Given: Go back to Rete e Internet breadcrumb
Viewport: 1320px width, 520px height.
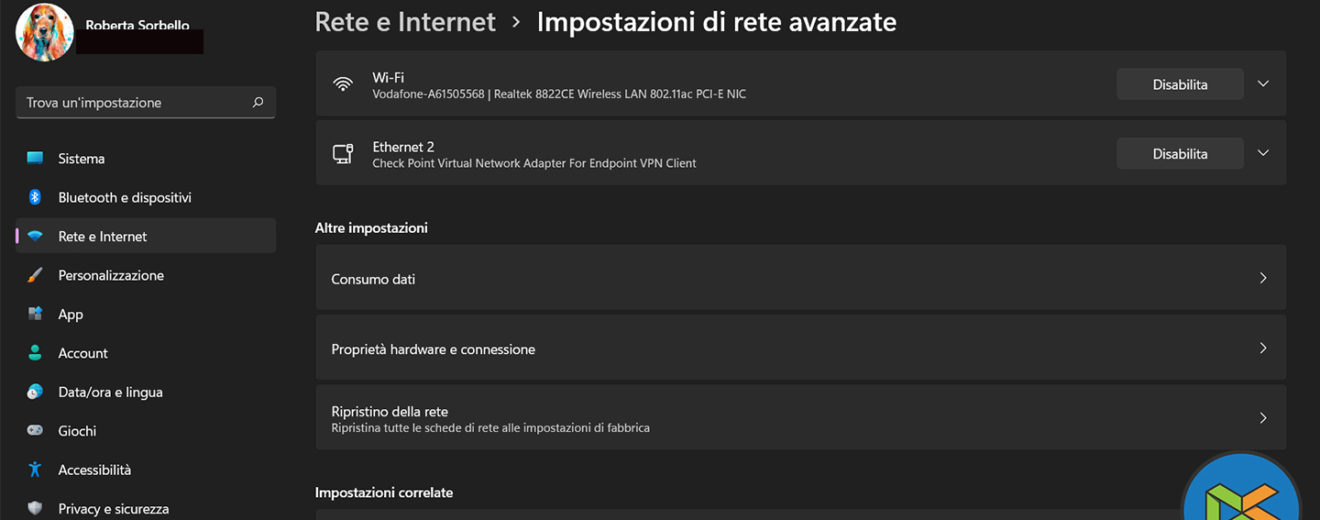Looking at the screenshot, I should click(405, 22).
